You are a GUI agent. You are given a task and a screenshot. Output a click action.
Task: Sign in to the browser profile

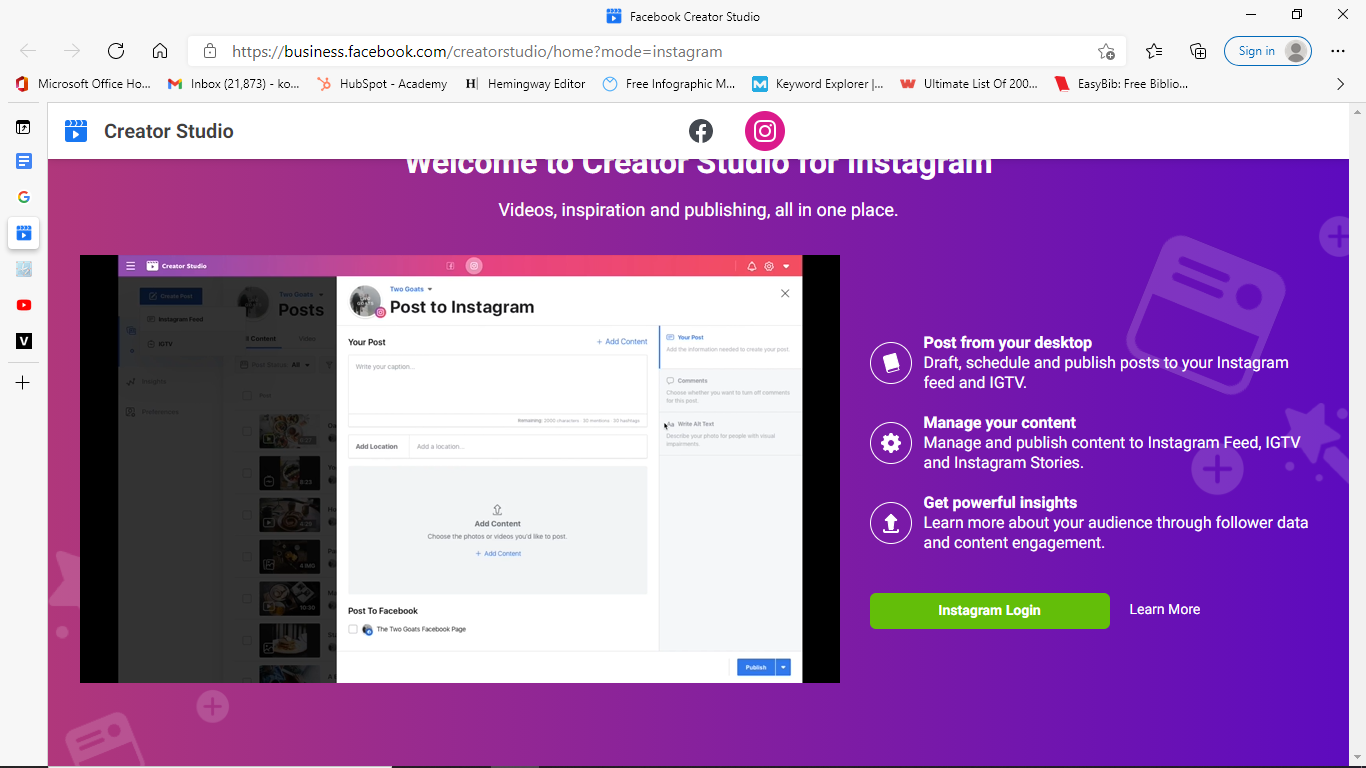(x=1268, y=51)
